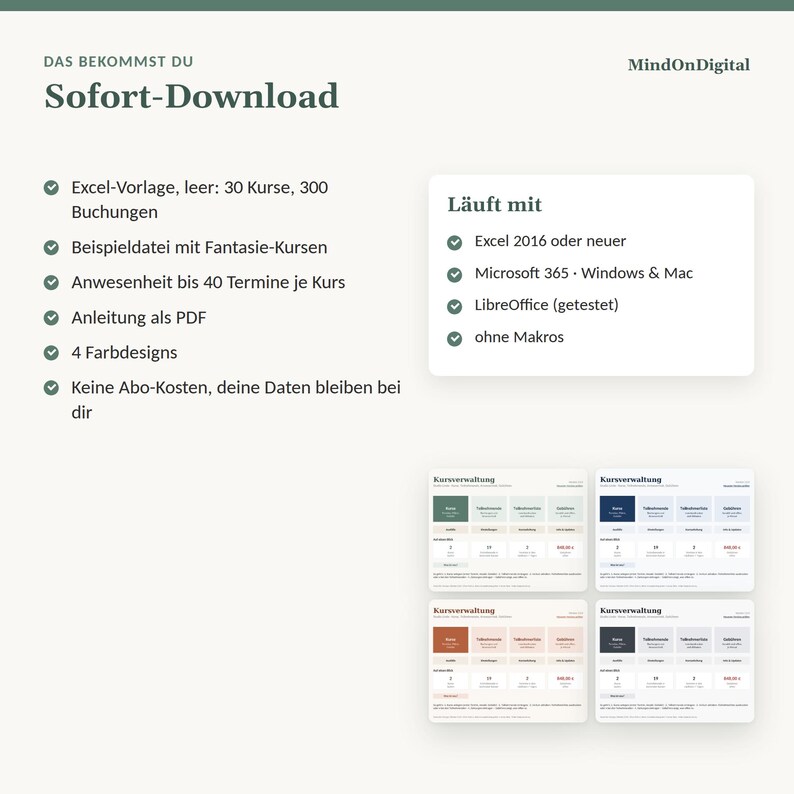Click the text 4 Farbdesigns
Viewport: 794px width, 794px height.
(124, 353)
